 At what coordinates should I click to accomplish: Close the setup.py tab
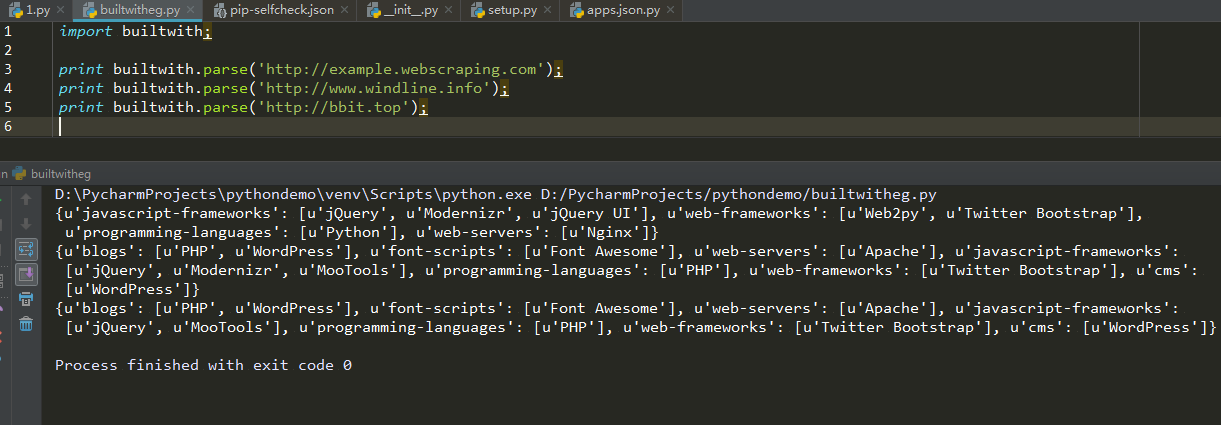click(547, 11)
